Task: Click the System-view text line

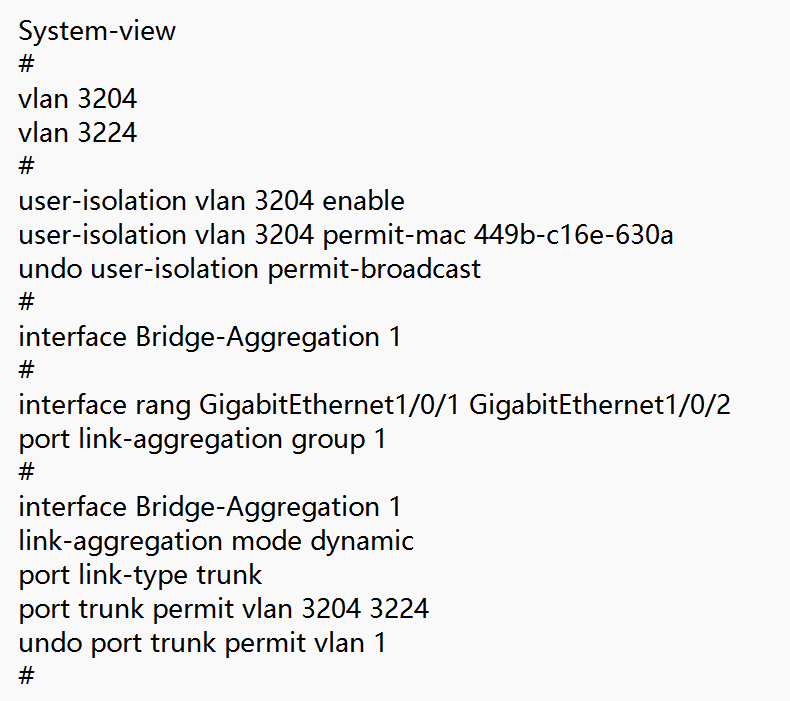Action: pyautogui.click(x=97, y=31)
